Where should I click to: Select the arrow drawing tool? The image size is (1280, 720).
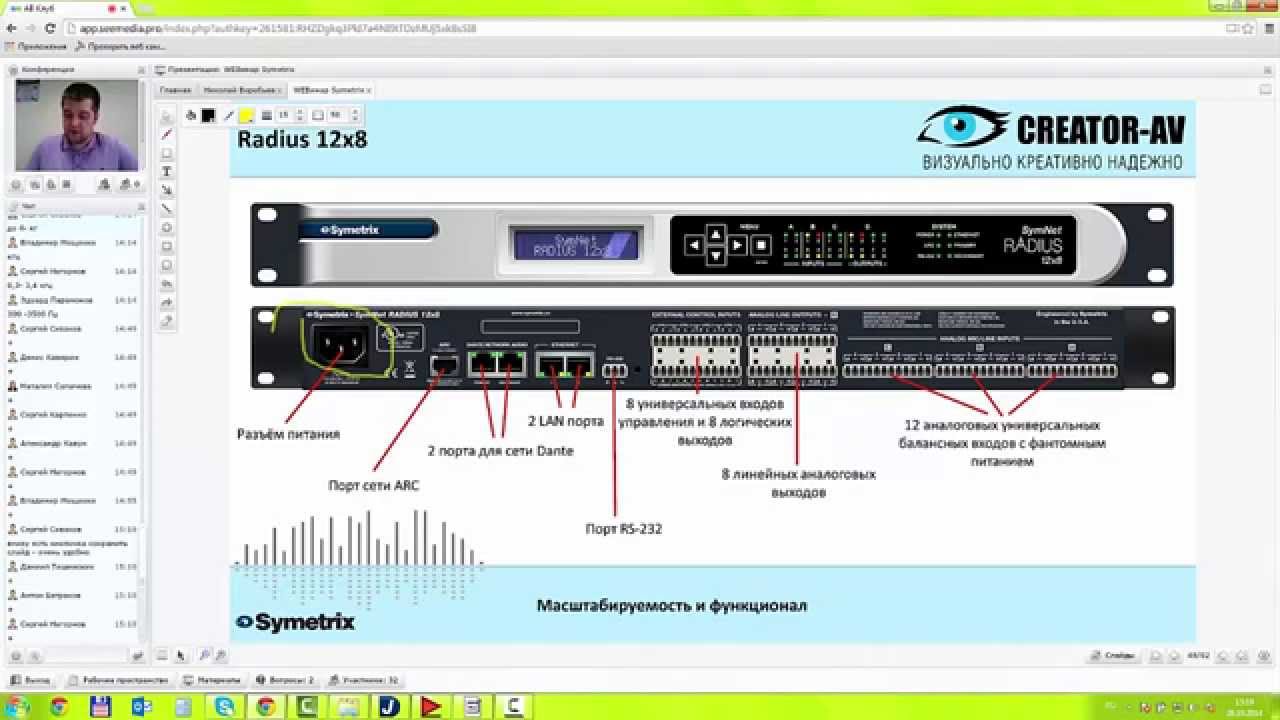click(167, 189)
